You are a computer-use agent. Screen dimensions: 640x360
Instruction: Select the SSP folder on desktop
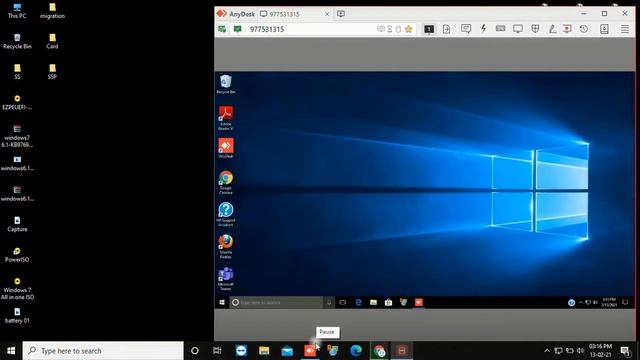coord(52,71)
